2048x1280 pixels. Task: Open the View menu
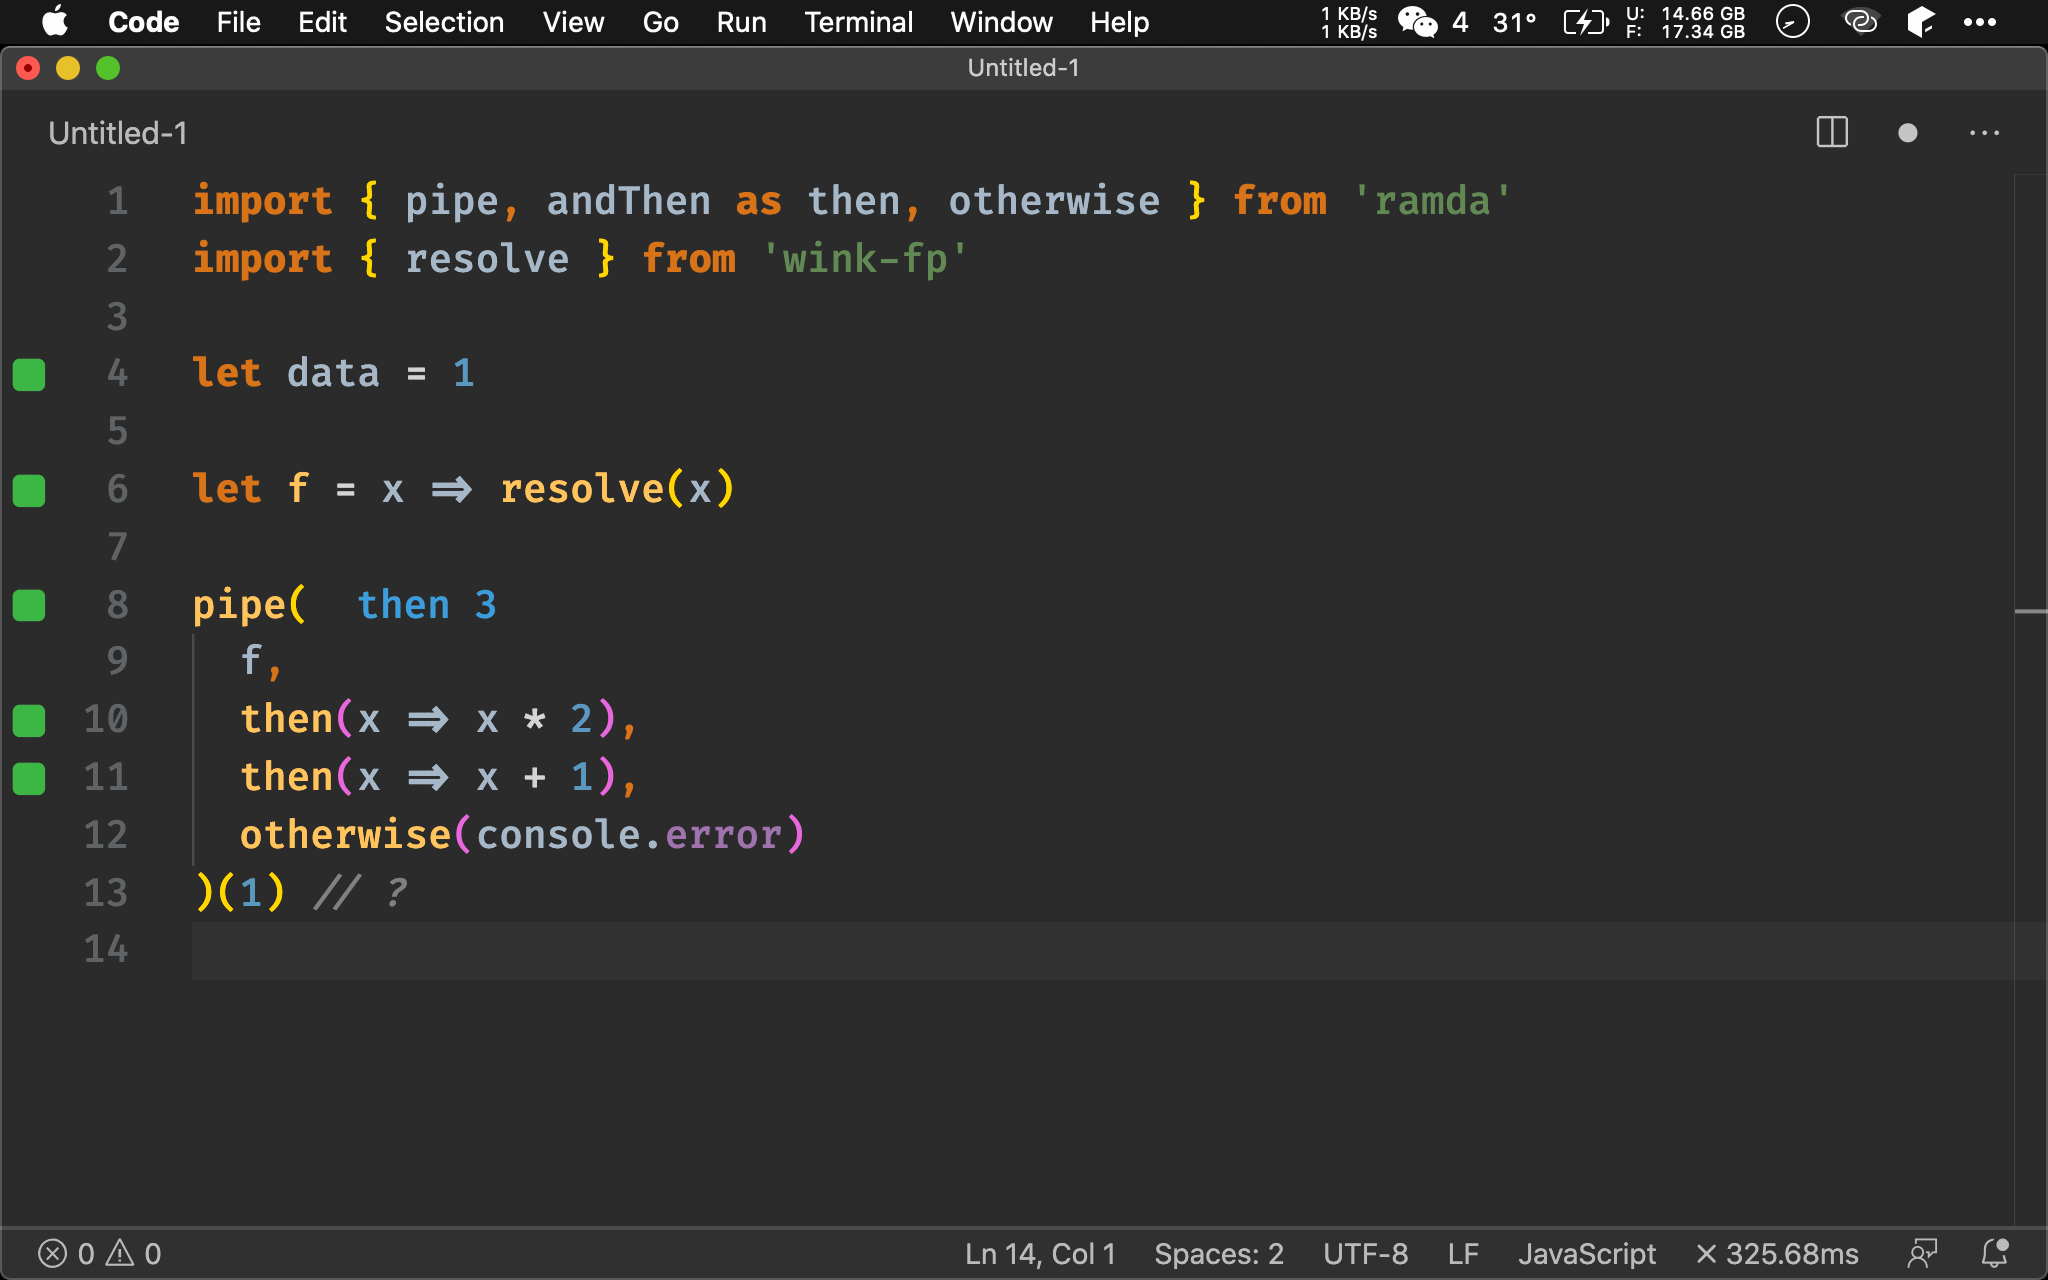(573, 22)
